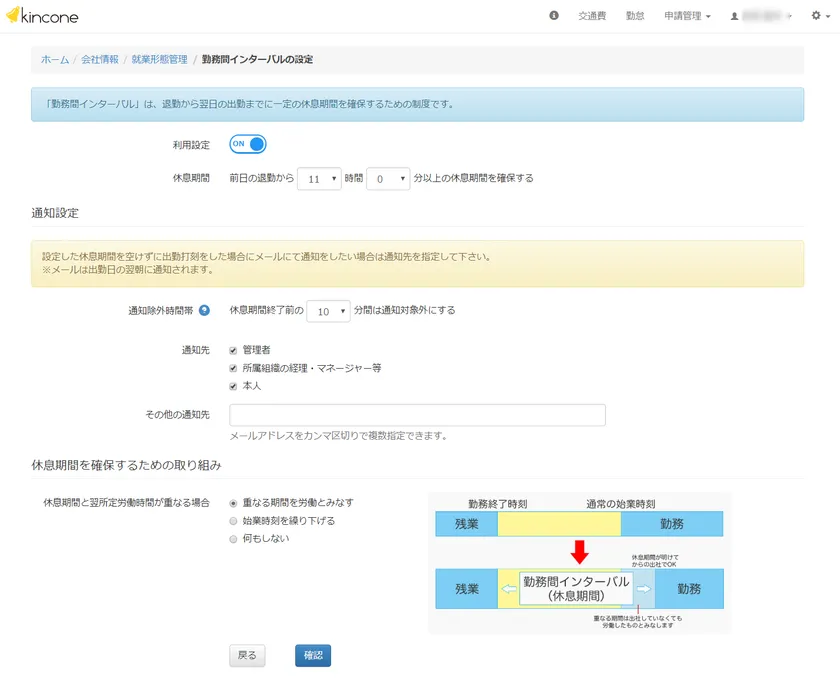The height and width of the screenshot is (681, 840).
Task: Go to 交通費 in navbar
Action: click(x=592, y=17)
